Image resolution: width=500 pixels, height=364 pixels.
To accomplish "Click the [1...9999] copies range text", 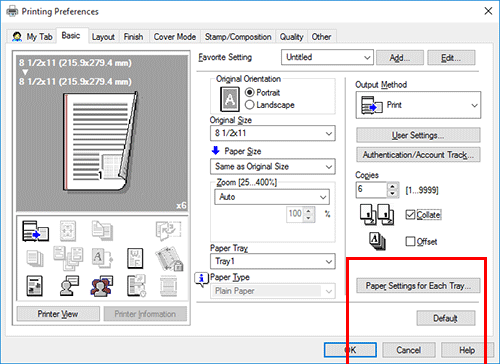I will pyautogui.click(x=422, y=190).
